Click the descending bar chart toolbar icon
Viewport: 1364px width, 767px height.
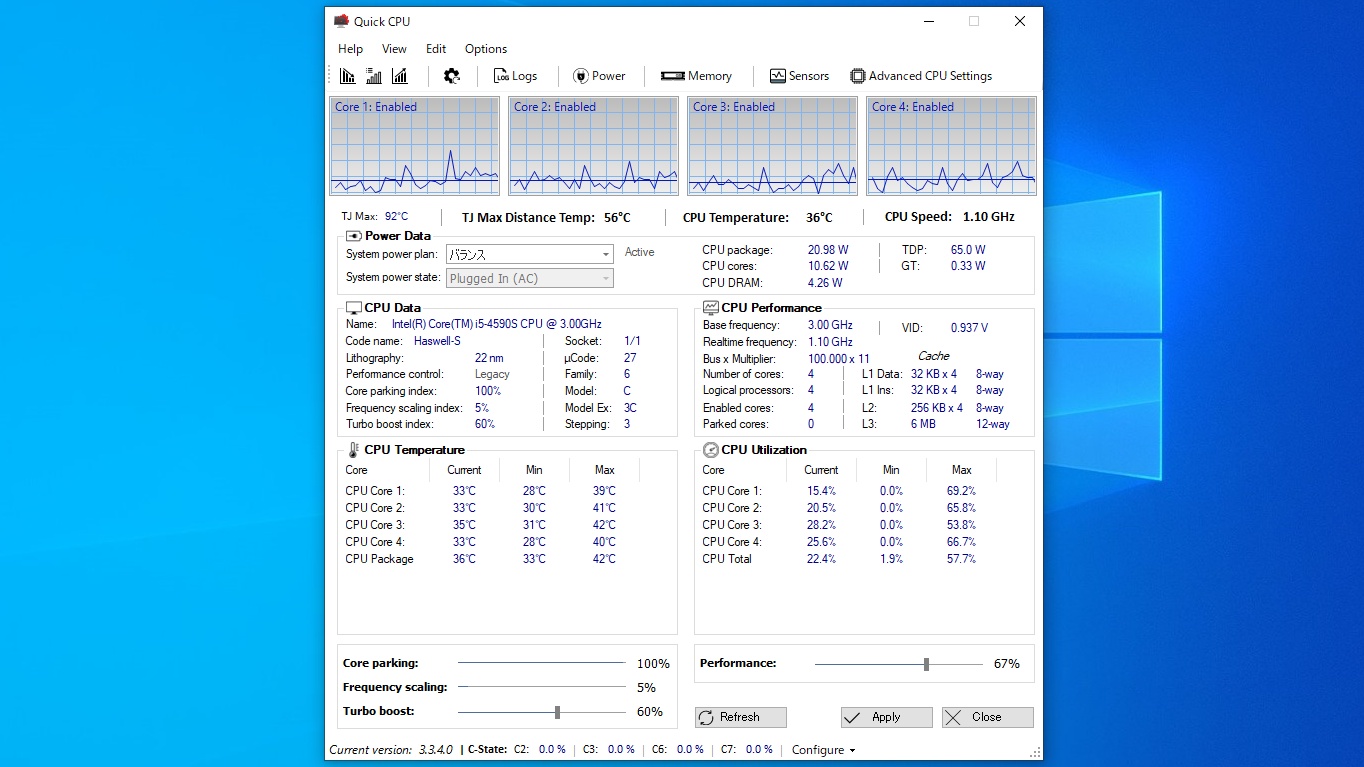347,76
